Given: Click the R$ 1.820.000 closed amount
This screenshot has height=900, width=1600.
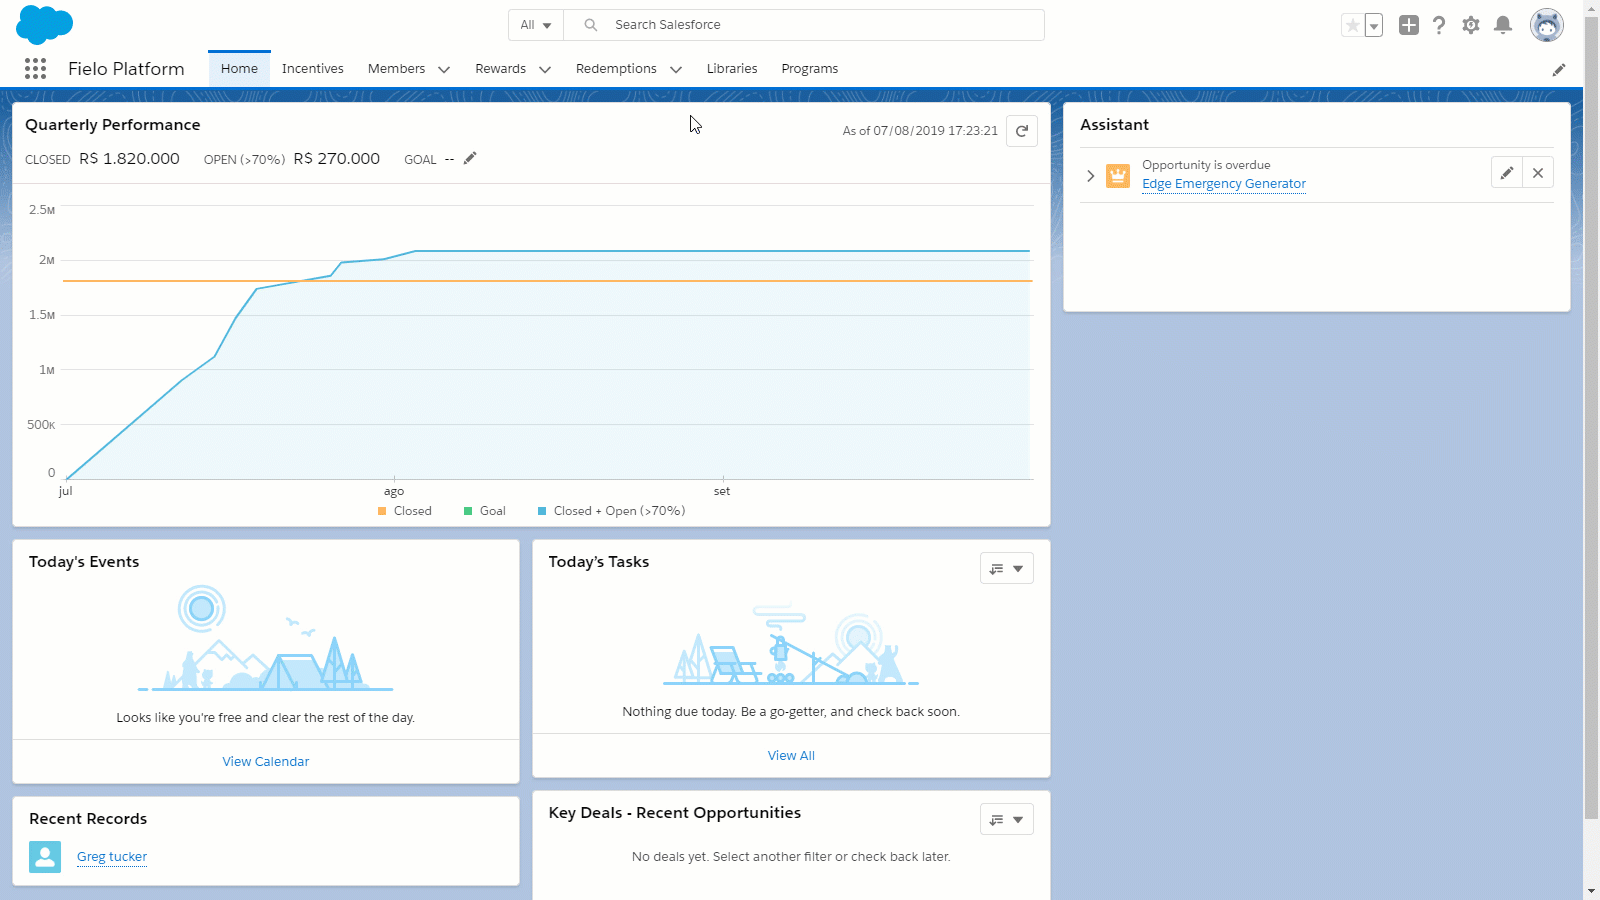Looking at the screenshot, I should click(x=130, y=159).
